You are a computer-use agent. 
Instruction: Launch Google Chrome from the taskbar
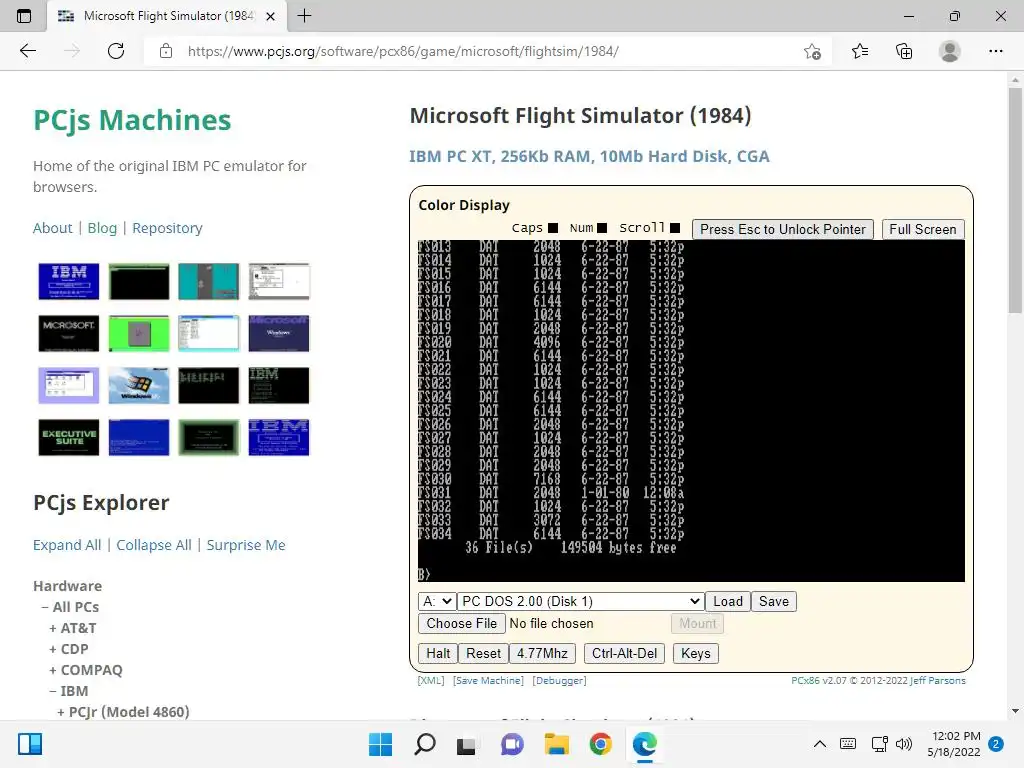pos(600,744)
